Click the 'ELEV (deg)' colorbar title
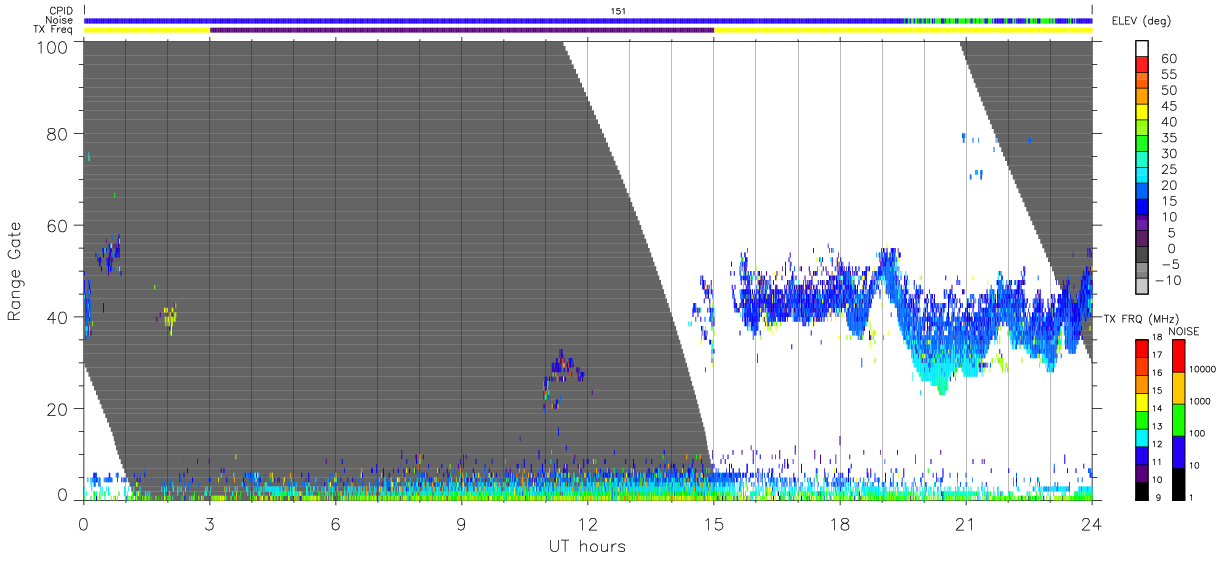1228x567 pixels. click(1142, 20)
